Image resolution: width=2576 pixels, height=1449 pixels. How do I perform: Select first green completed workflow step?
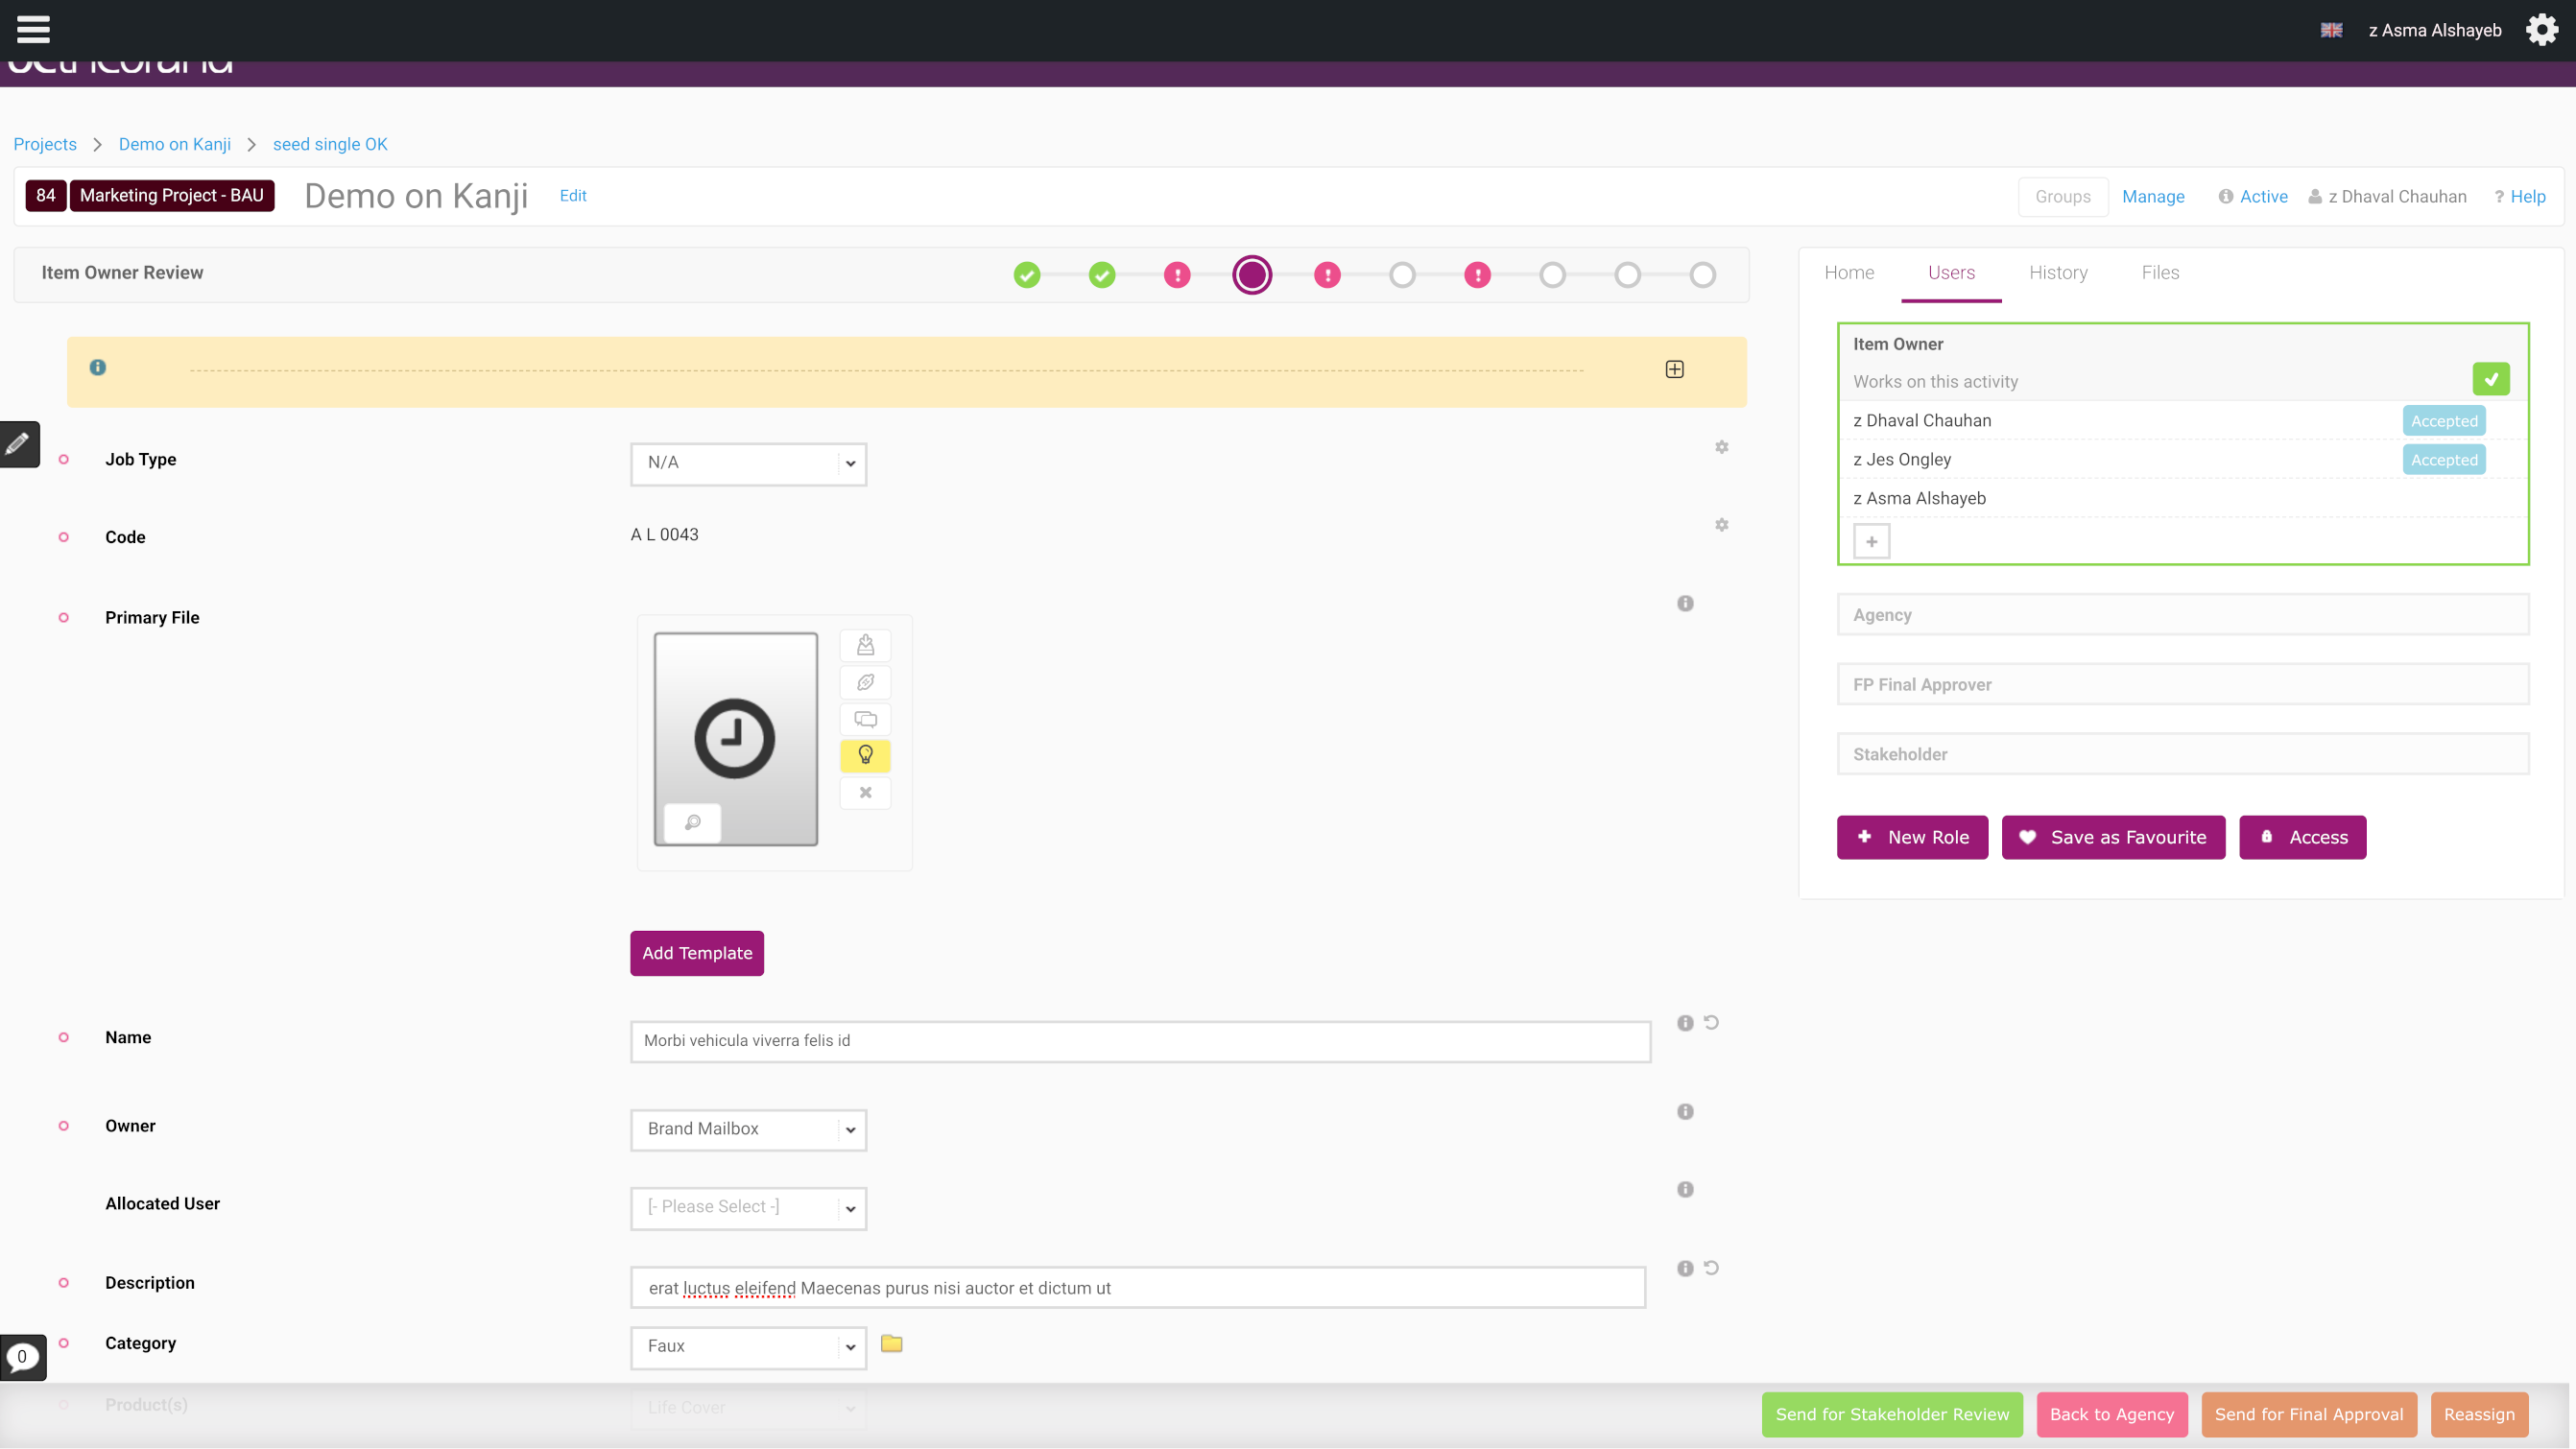1027,275
